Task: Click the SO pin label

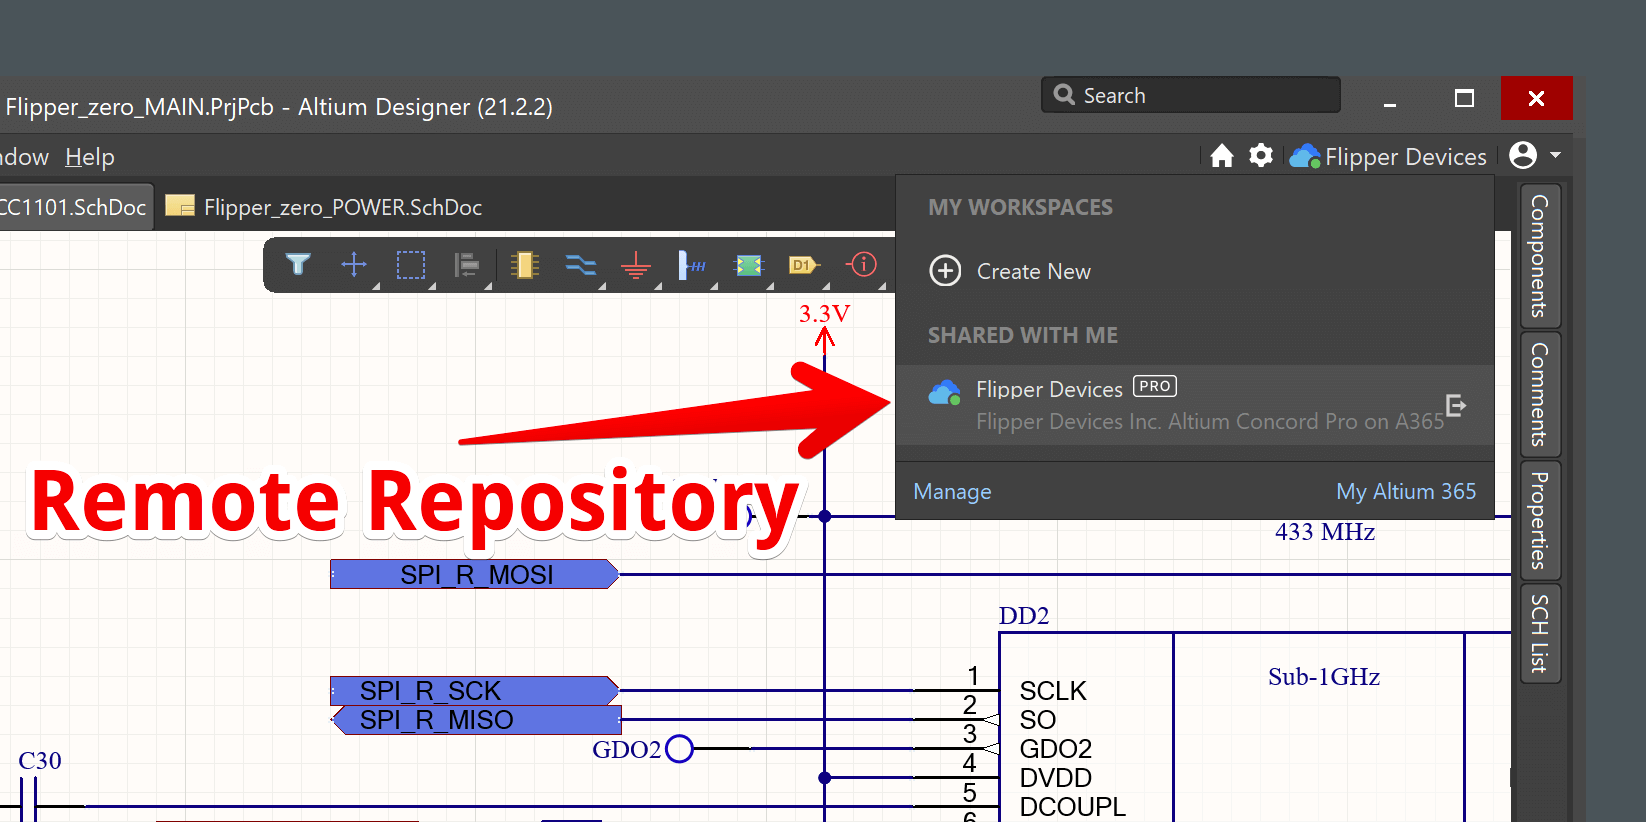Action: [1038, 720]
